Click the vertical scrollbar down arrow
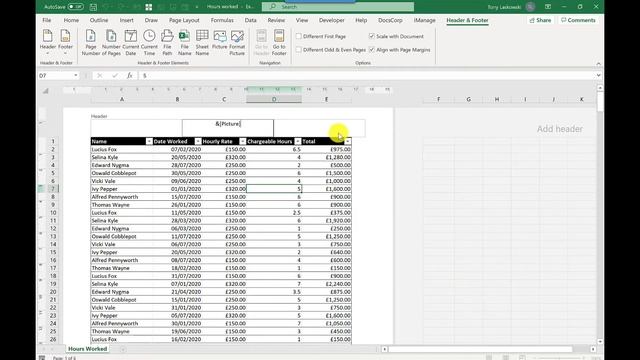 pyautogui.click(x=600, y=342)
